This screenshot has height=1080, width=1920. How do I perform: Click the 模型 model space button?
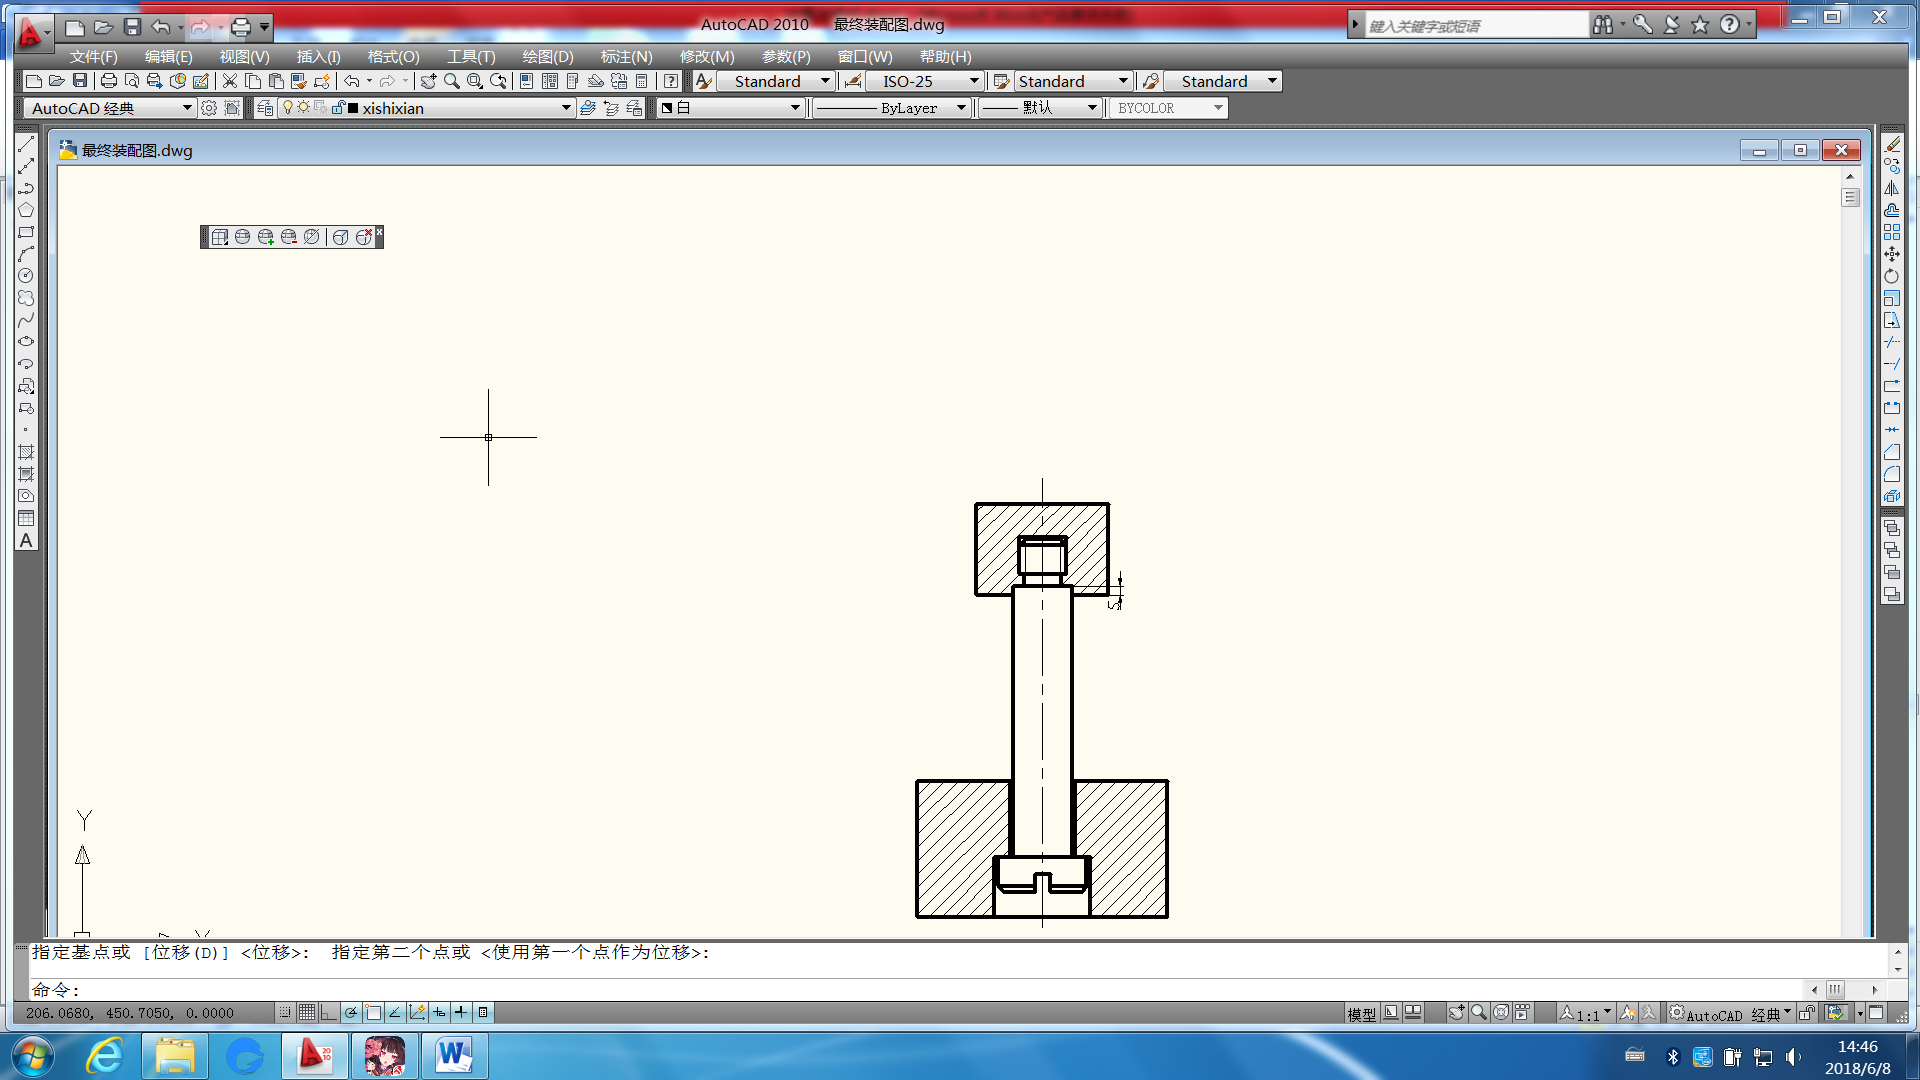(x=1361, y=1014)
